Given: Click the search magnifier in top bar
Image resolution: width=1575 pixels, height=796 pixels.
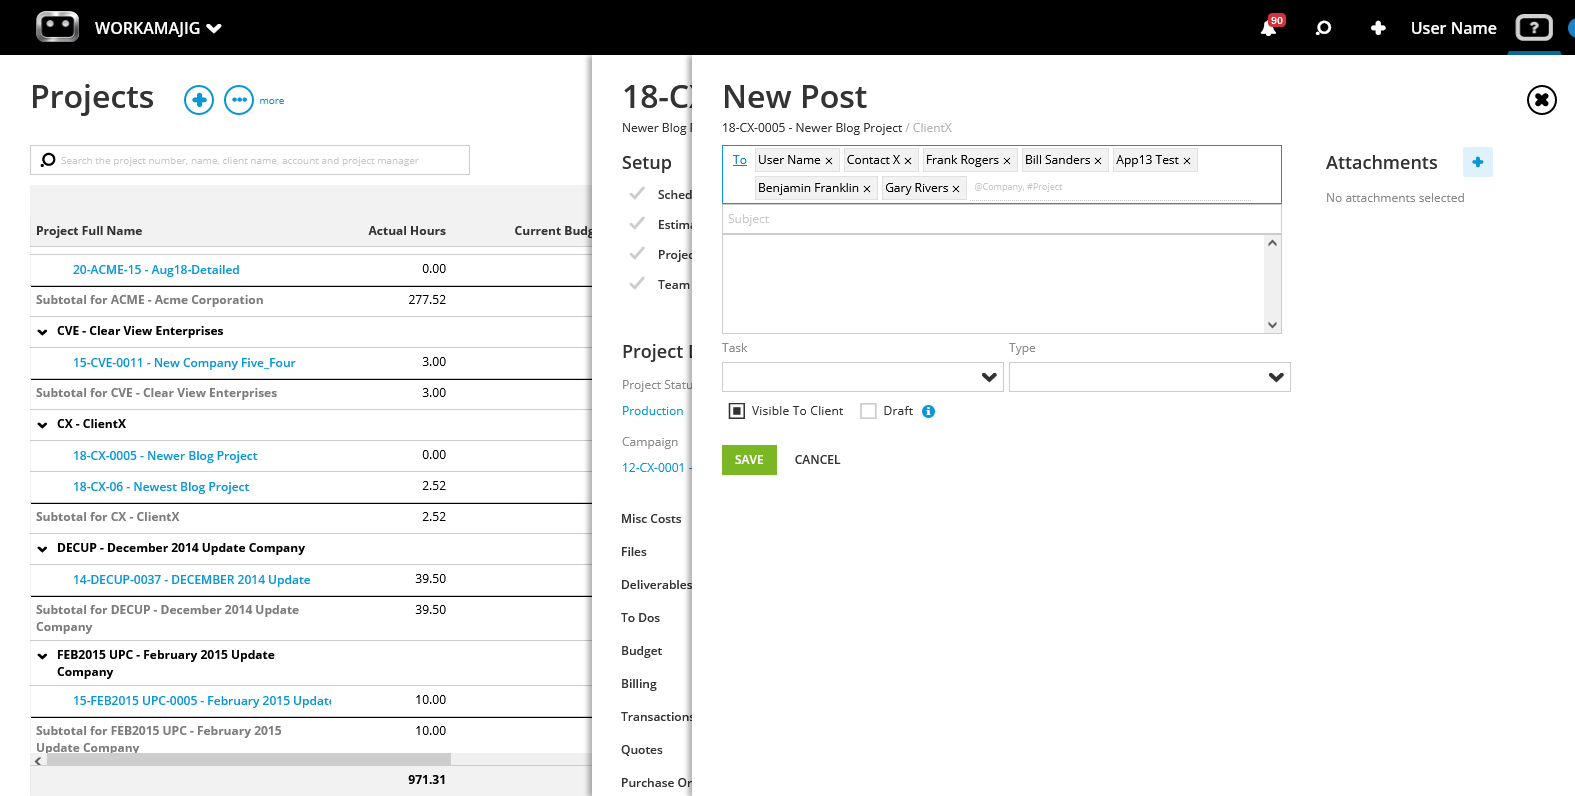Looking at the screenshot, I should pos(1323,28).
